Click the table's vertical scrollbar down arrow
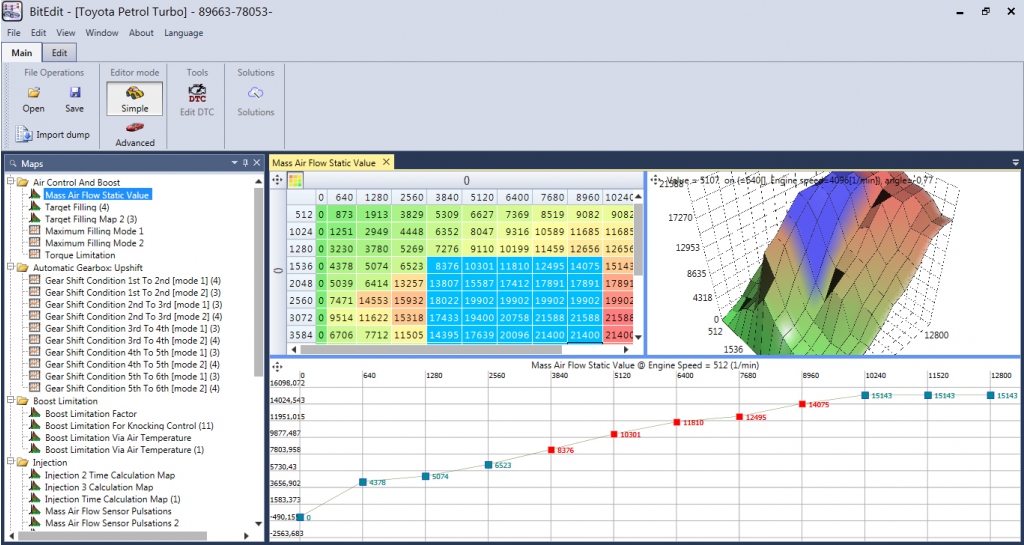This screenshot has height=545, width=1024. click(x=638, y=337)
